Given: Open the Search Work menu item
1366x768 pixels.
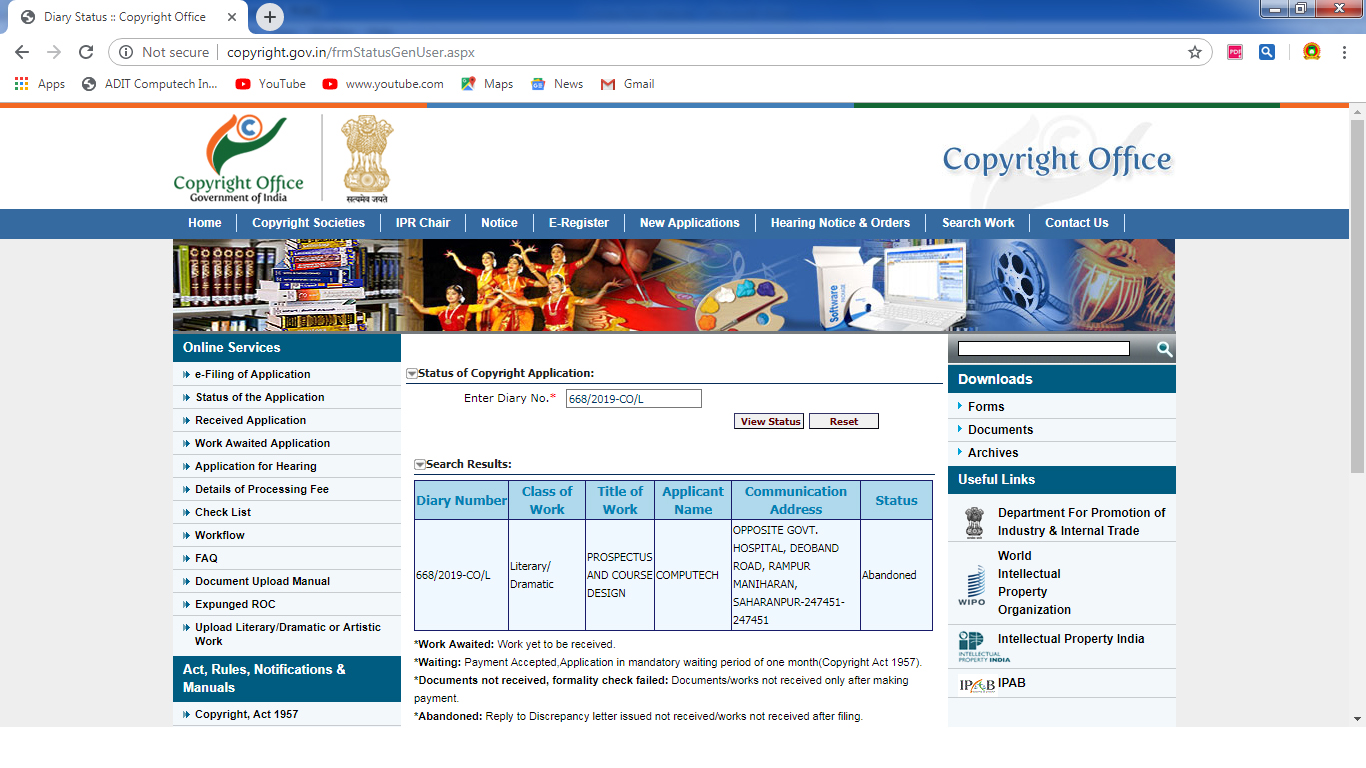Looking at the screenshot, I should (x=978, y=223).
